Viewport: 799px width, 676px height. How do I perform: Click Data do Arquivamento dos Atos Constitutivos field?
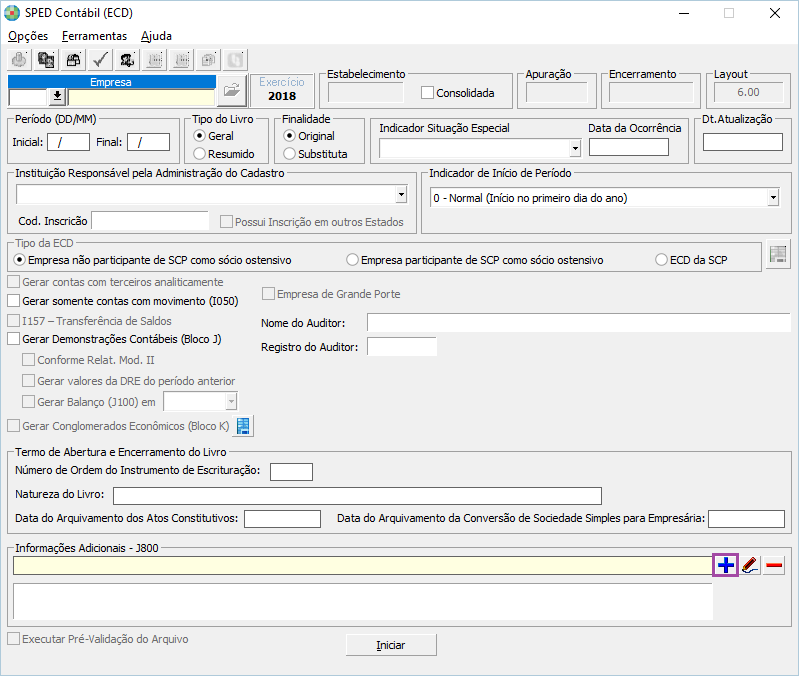tap(282, 519)
